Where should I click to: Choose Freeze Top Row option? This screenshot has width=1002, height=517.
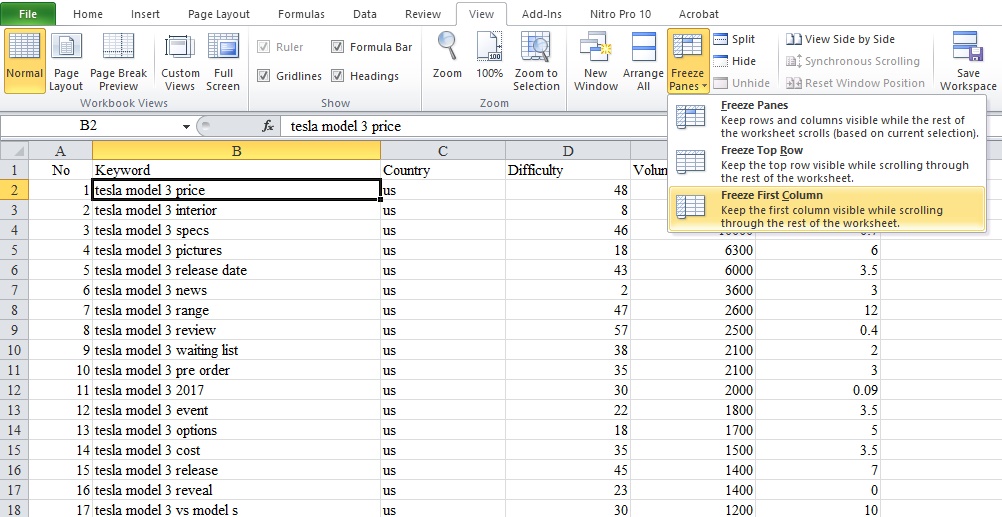pos(827,164)
